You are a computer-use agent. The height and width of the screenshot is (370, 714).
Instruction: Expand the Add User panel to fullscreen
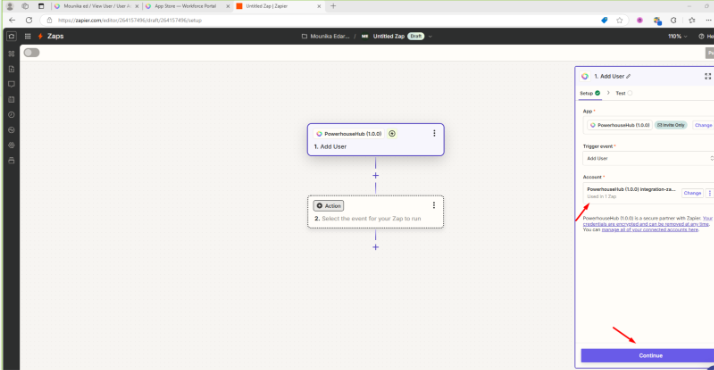point(708,76)
